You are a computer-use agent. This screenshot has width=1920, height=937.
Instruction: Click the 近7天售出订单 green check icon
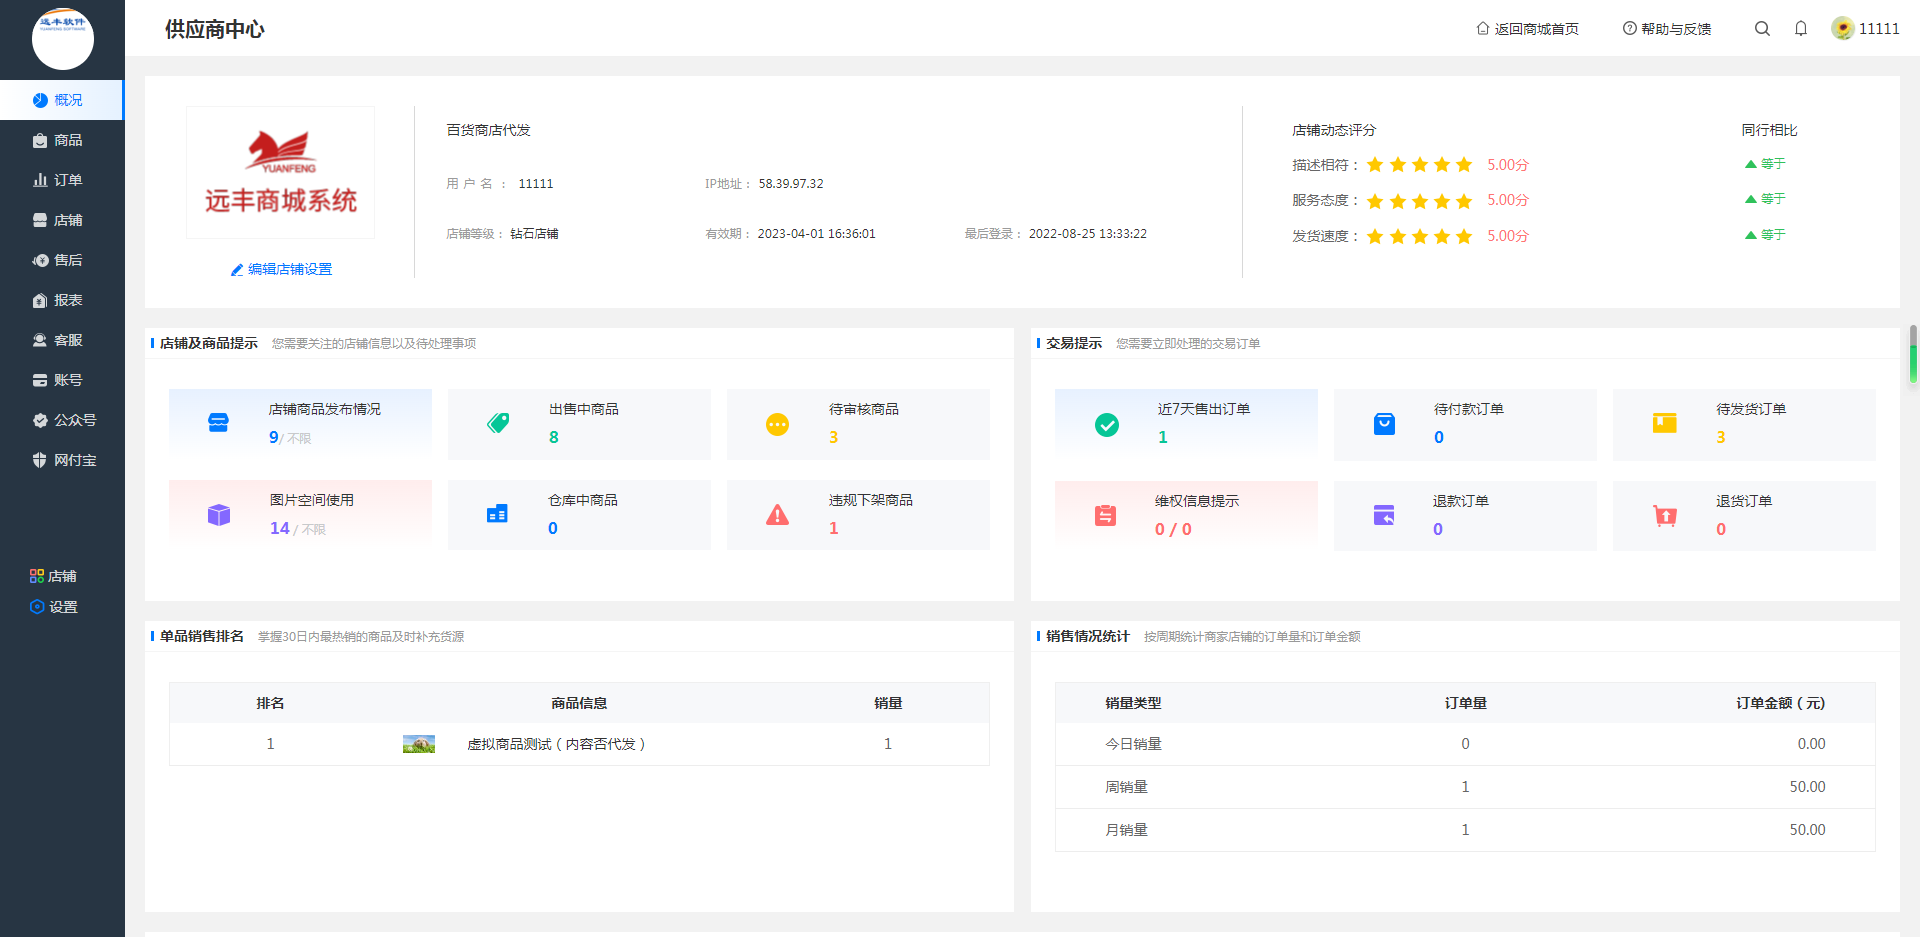[1107, 425]
